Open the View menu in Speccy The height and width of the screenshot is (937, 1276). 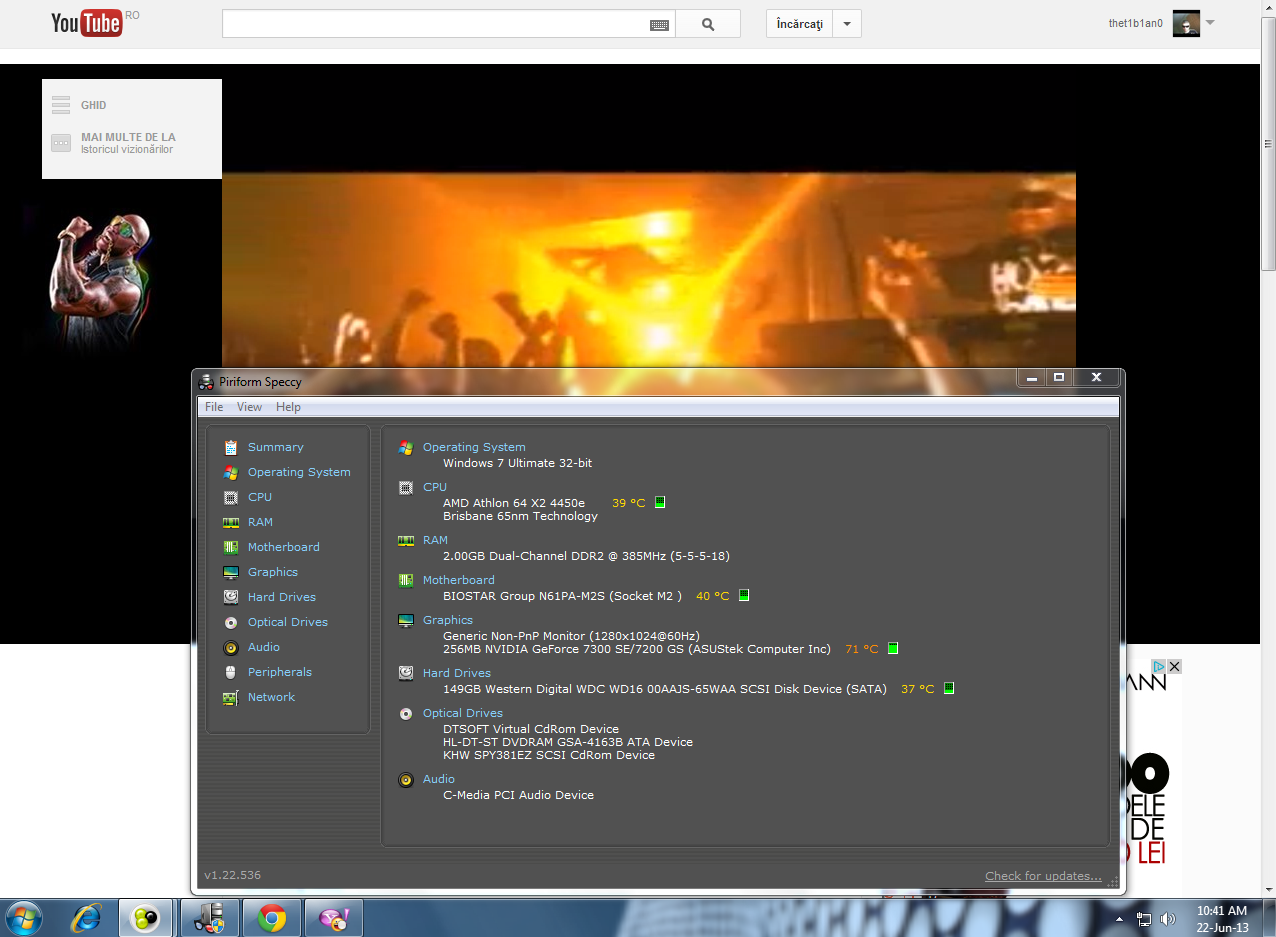coord(249,407)
